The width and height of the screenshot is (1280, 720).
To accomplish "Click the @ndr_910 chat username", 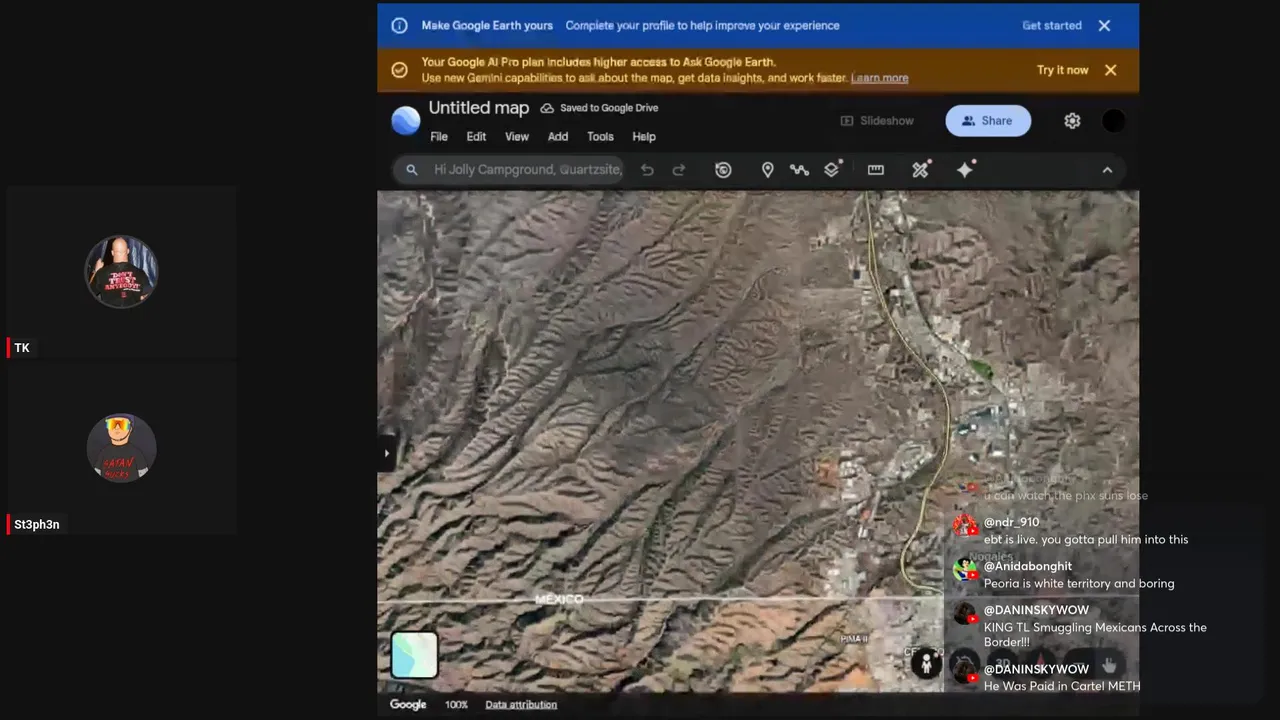I will pos(1012,522).
